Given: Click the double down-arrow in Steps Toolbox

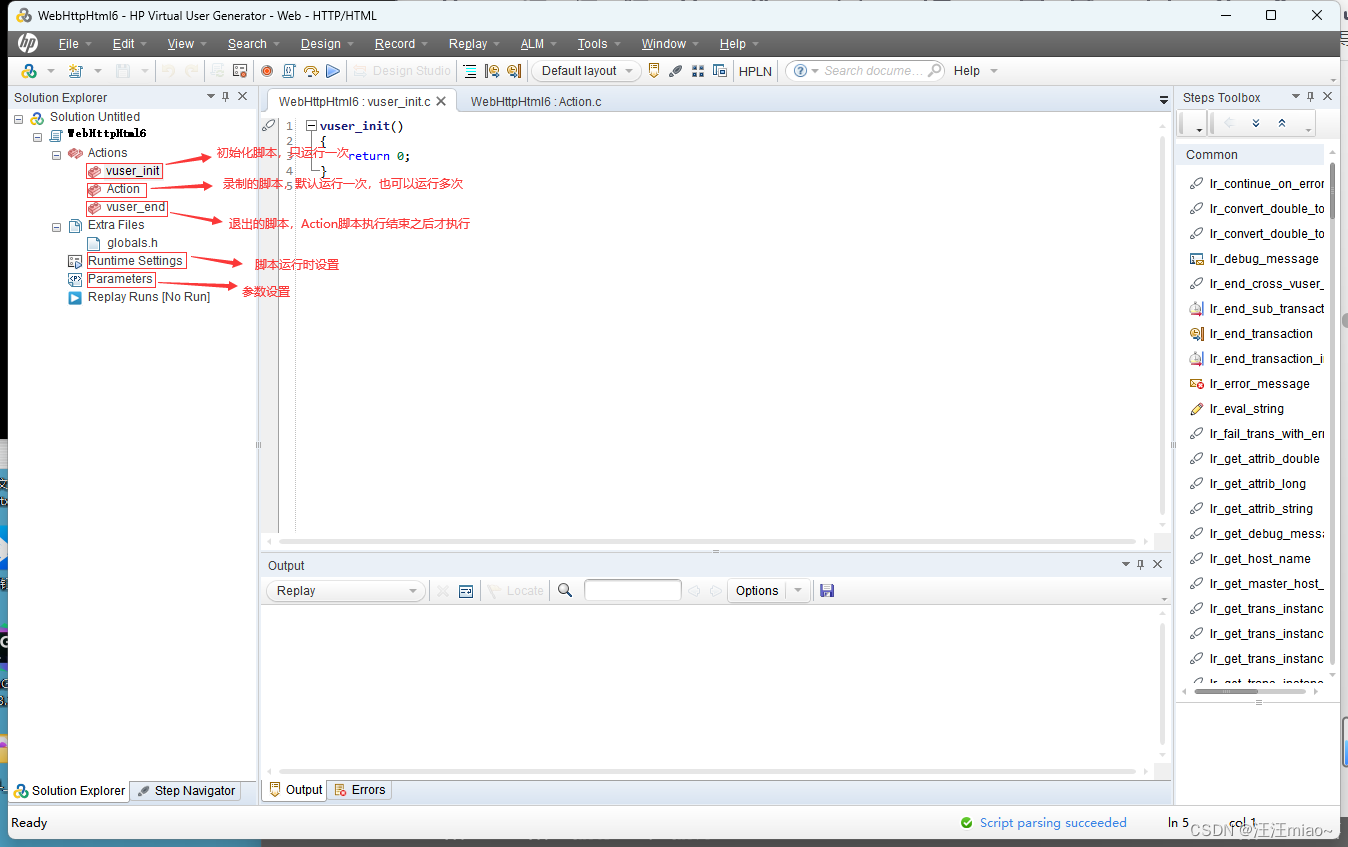Looking at the screenshot, I should 1256,123.
